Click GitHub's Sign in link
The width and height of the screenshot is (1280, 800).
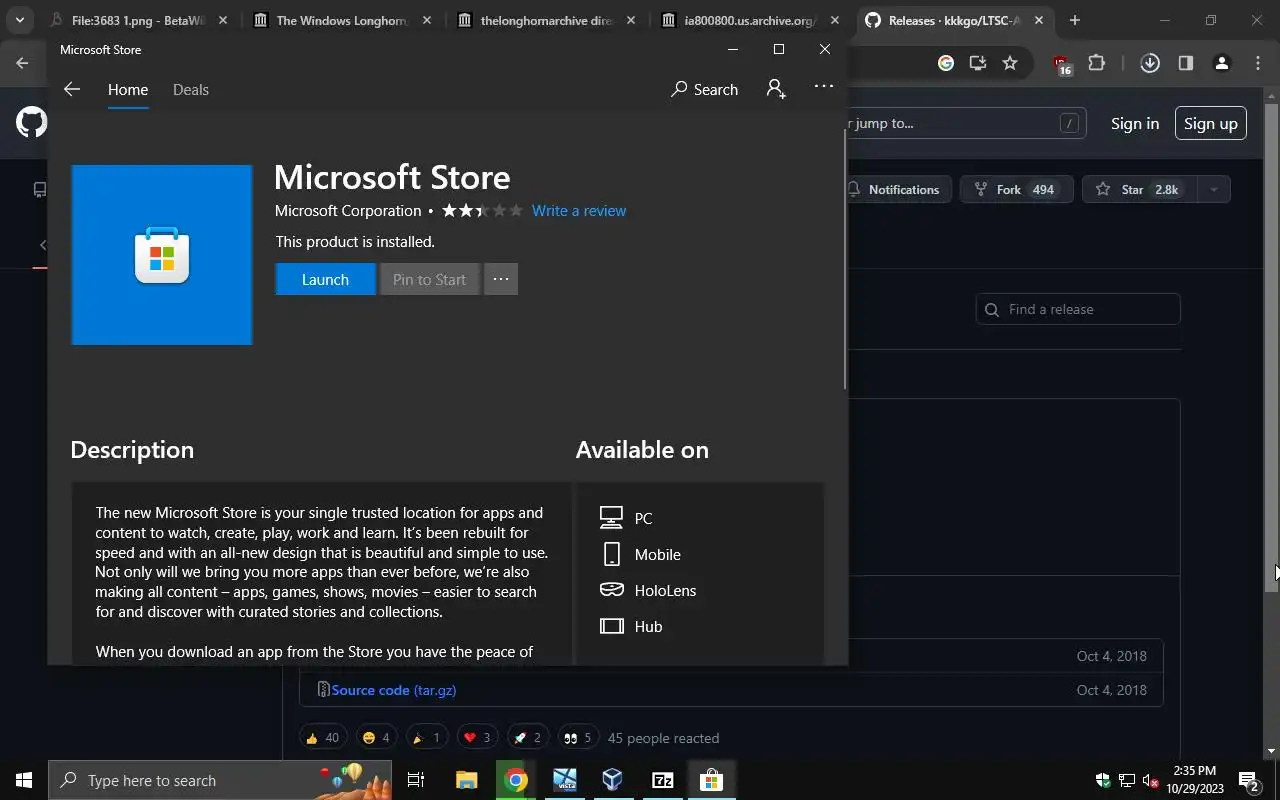(x=1135, y=123)
